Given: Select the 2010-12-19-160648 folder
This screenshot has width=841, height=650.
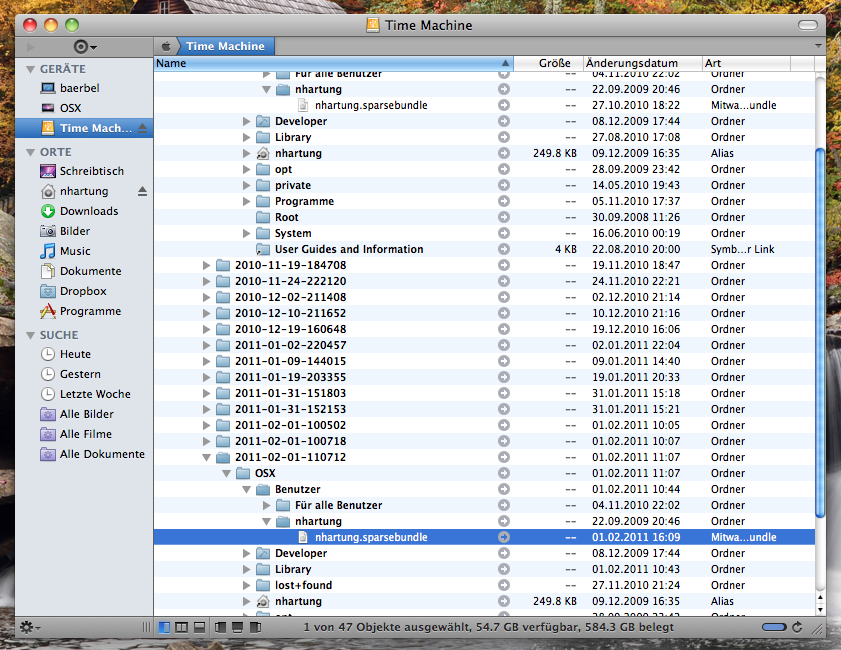Looking at the screenshot, I should pyautogui.click(x=484, y=329).
